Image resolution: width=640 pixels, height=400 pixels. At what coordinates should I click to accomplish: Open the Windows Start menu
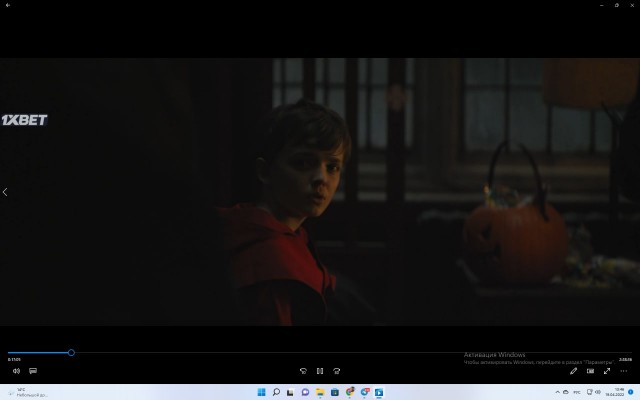[x=262, y=392]
